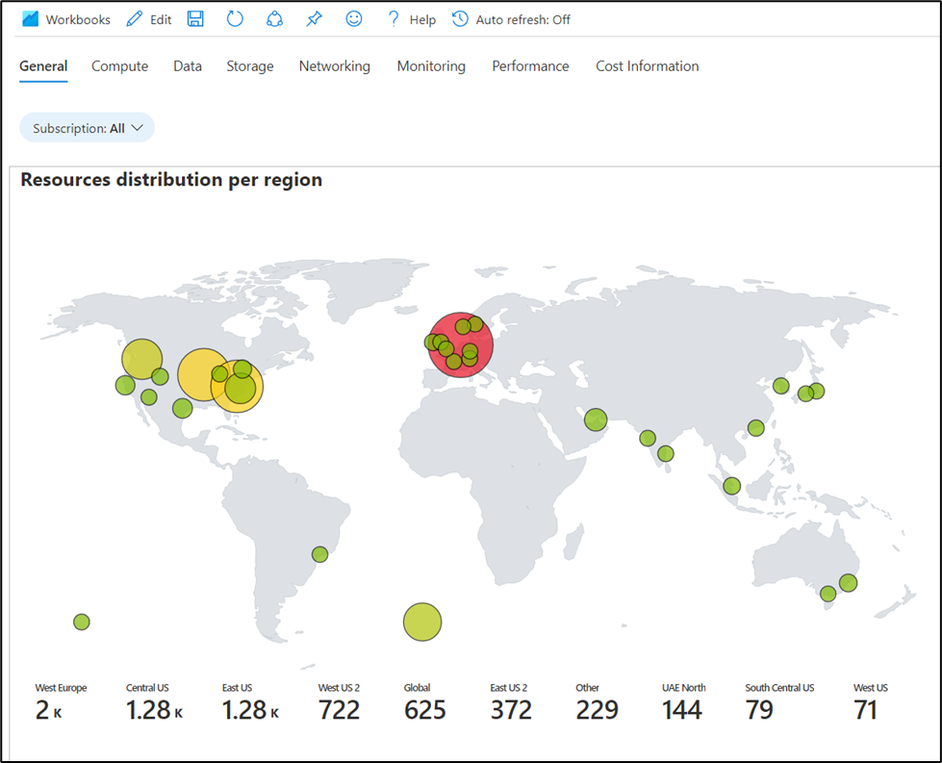Click the Global bubble below Africa

(422, 622)
